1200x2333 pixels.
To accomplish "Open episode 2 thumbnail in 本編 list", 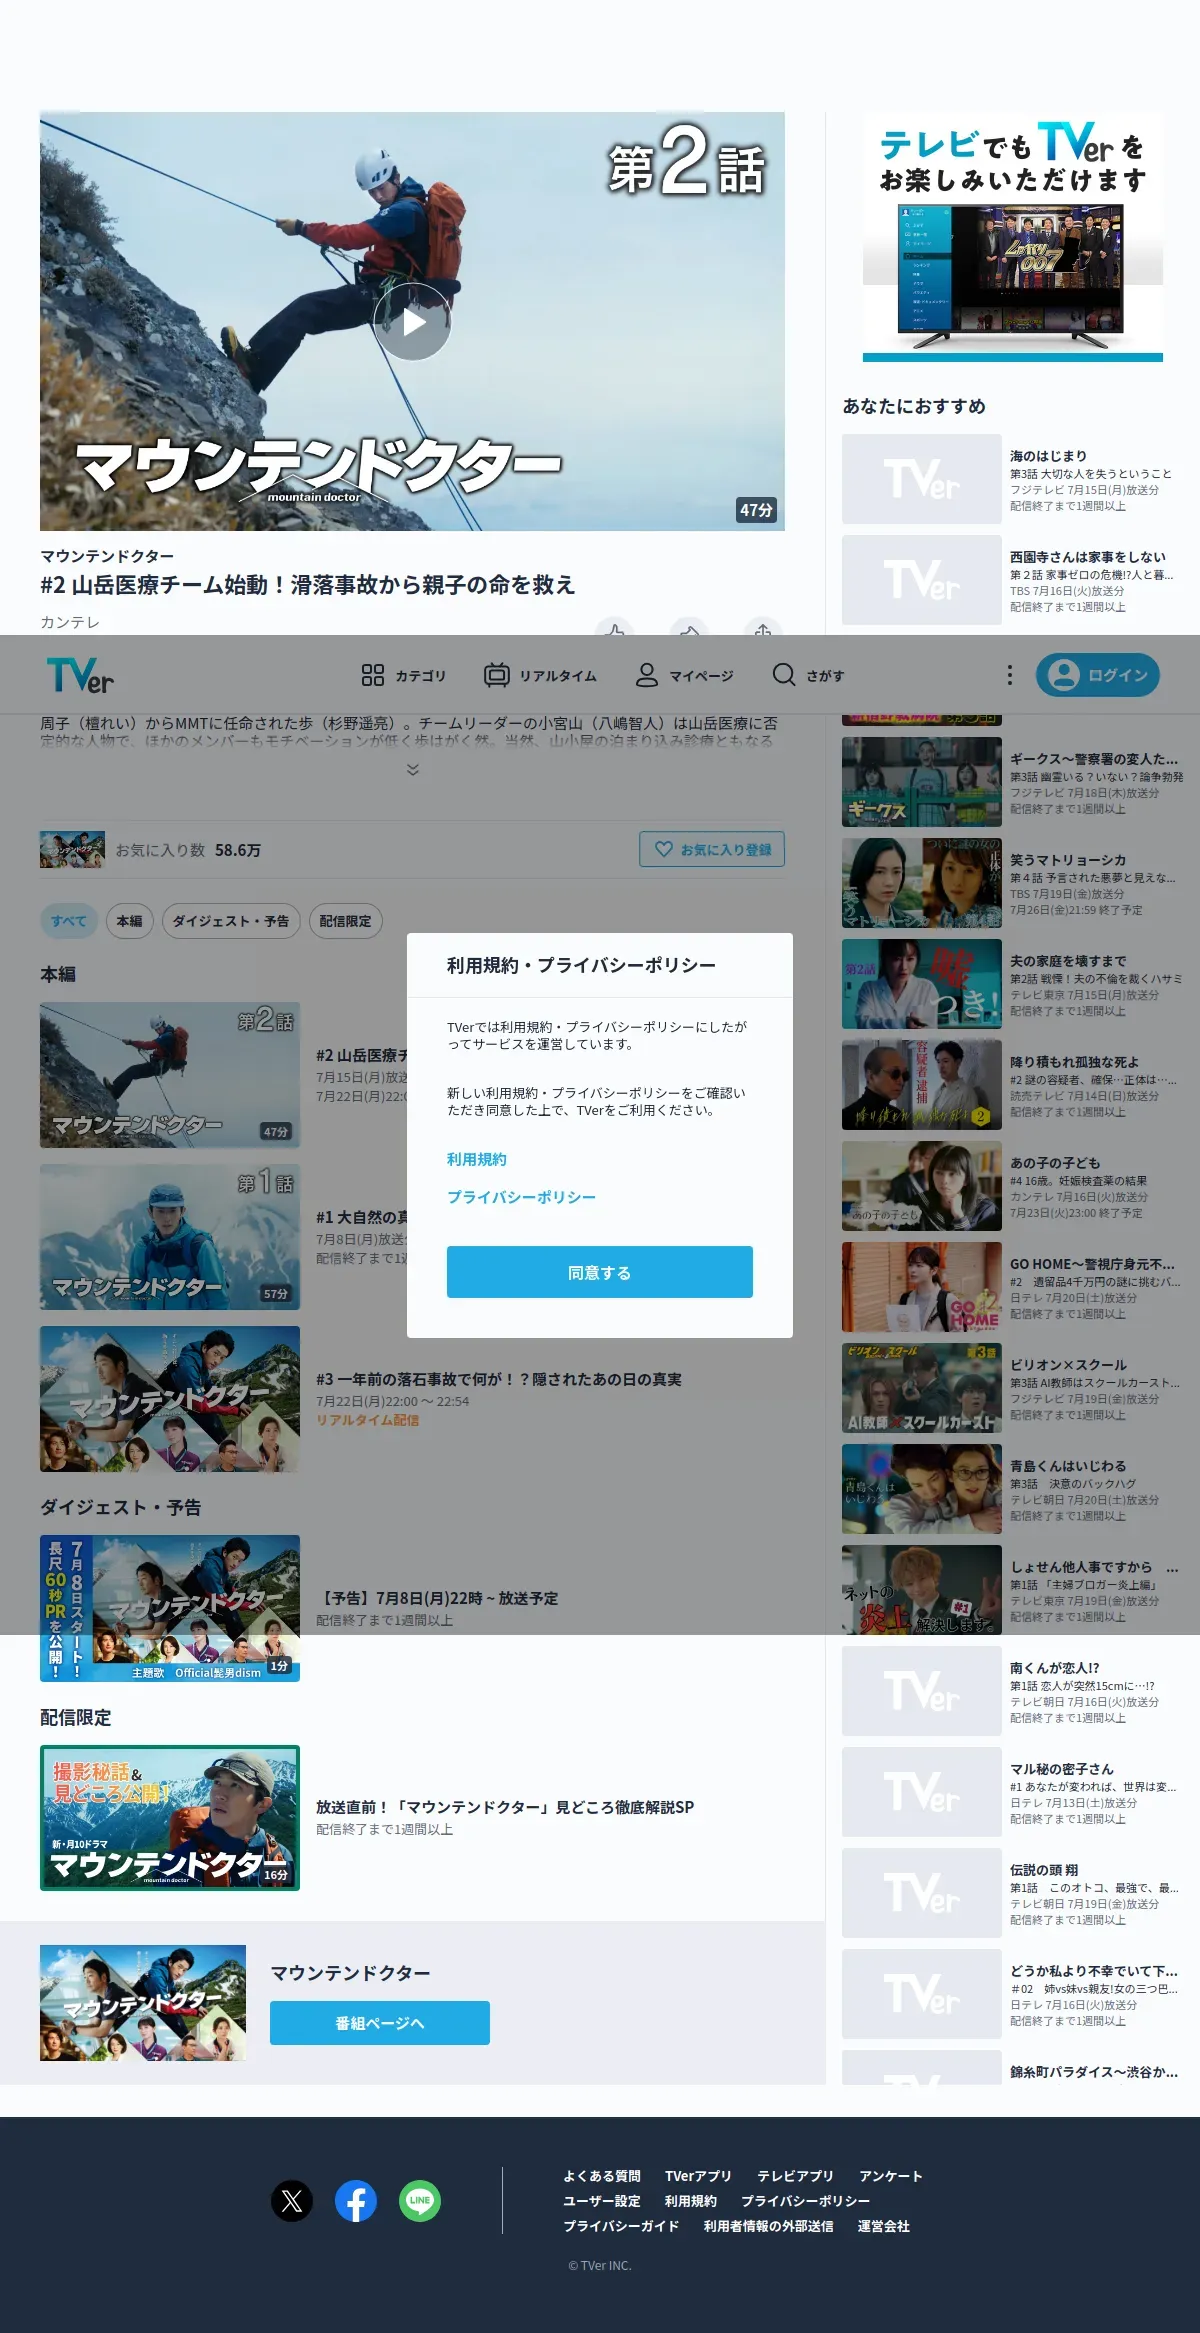I will click(170, 1075).
